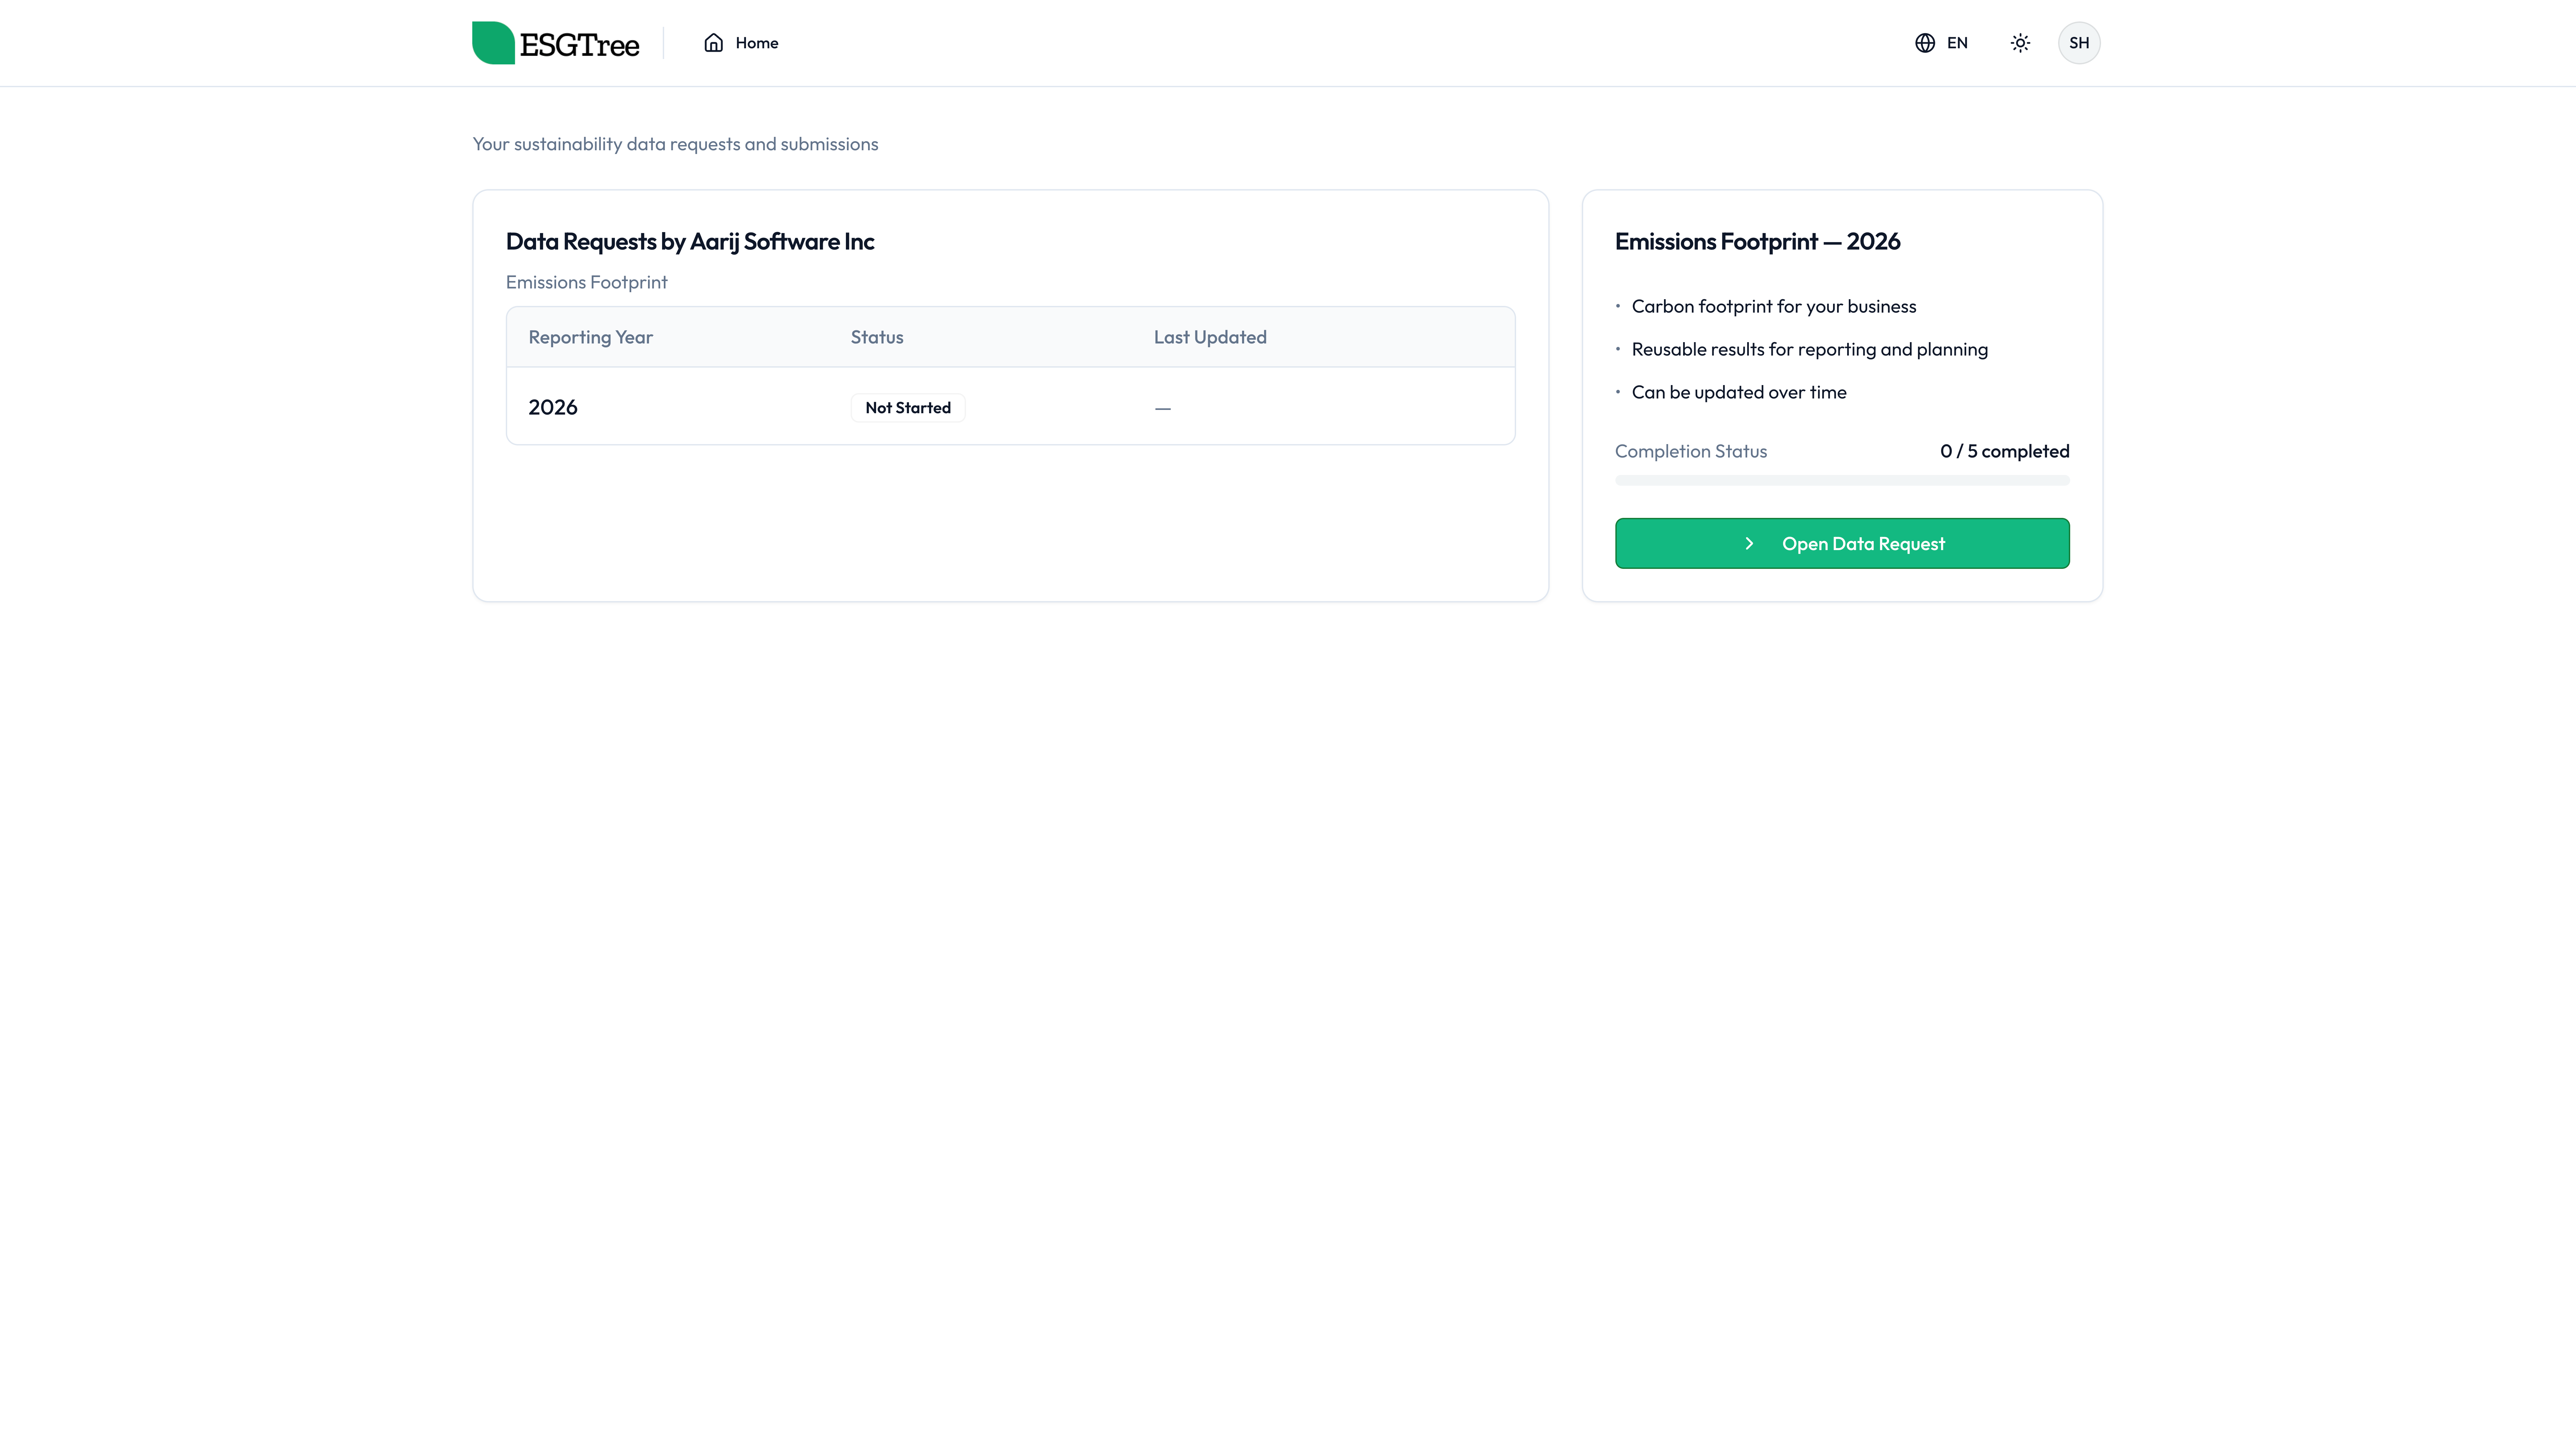Open the EN language dropdown

[x=1941, y=43]
